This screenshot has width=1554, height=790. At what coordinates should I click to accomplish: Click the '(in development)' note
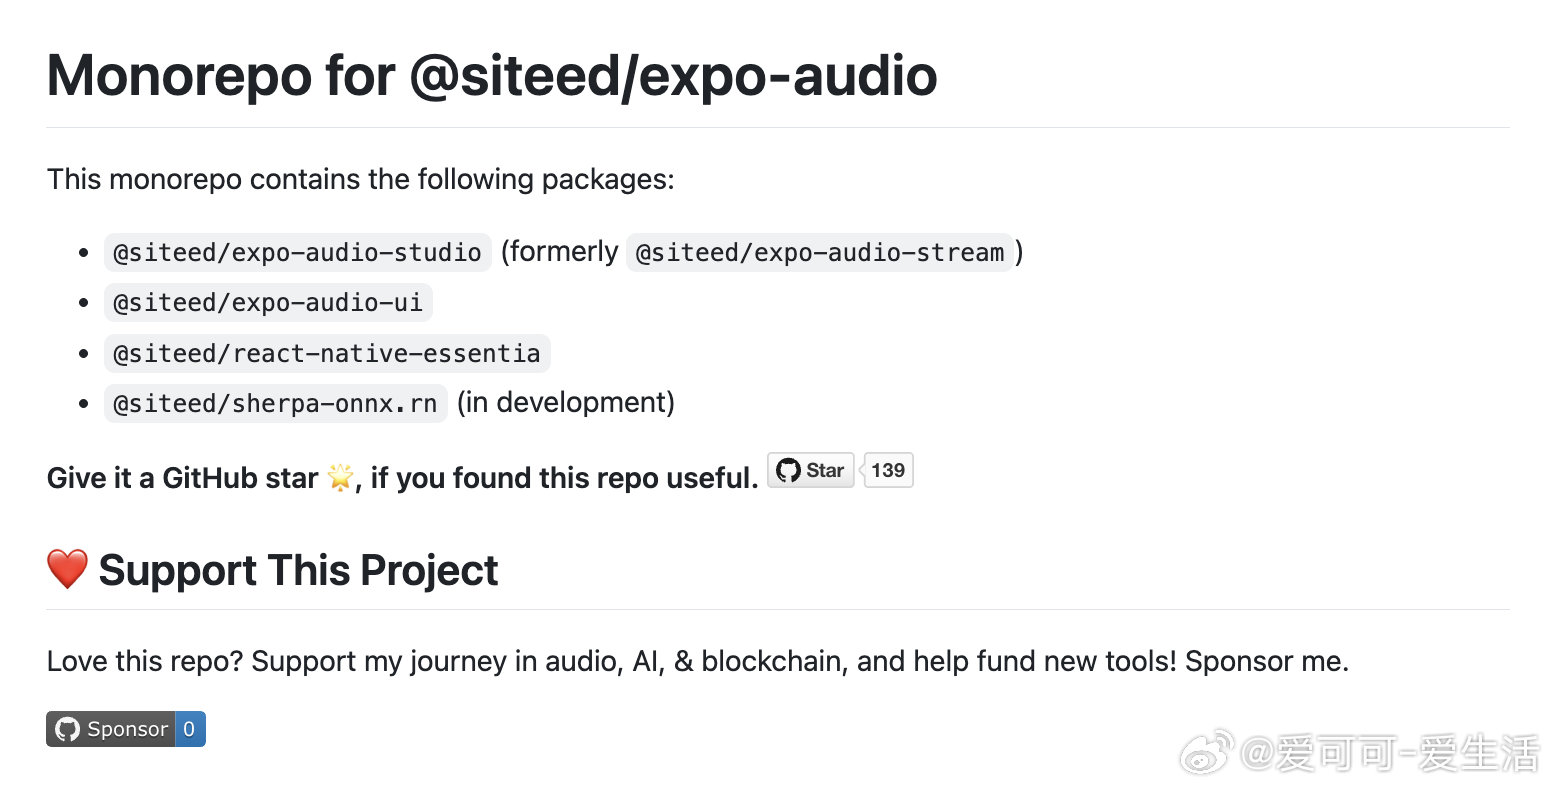pyautogui.click(x=566, y=402)
